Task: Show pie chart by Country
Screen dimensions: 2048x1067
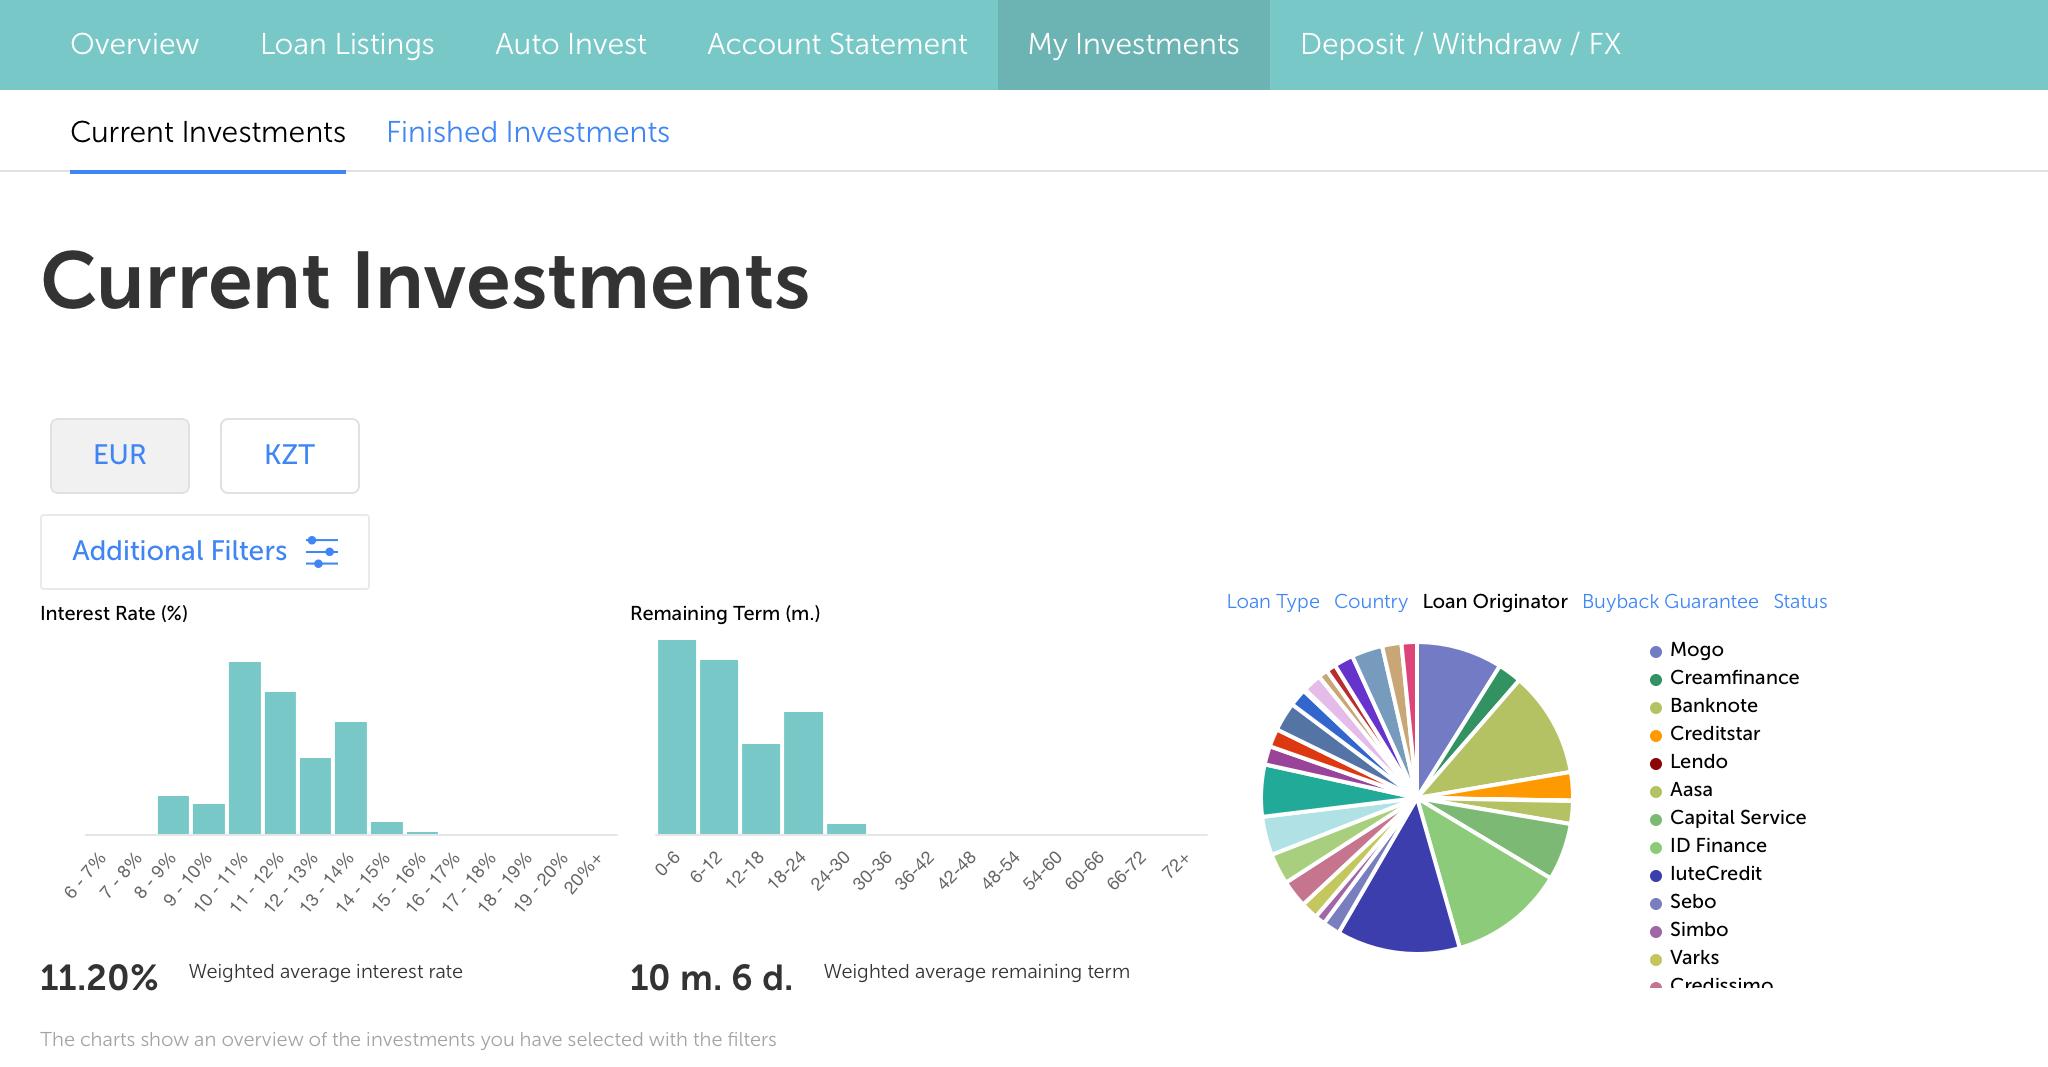Action: tap(1370, 601)
